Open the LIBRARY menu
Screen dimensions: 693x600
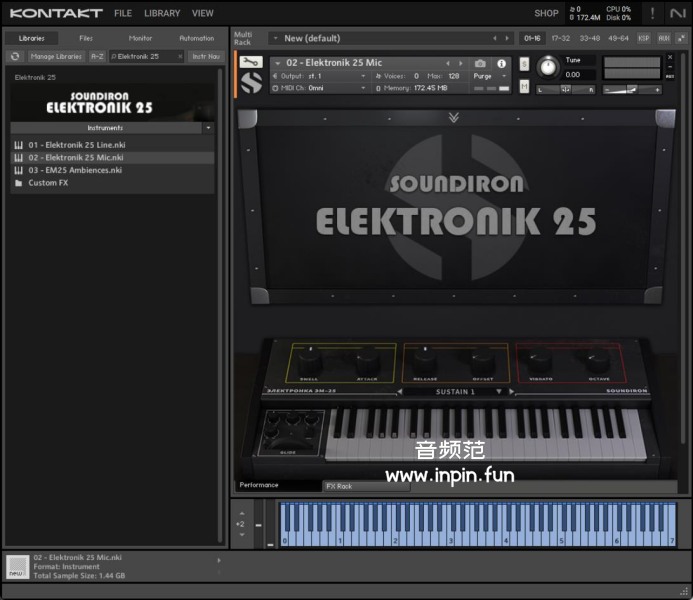(162, 13)
